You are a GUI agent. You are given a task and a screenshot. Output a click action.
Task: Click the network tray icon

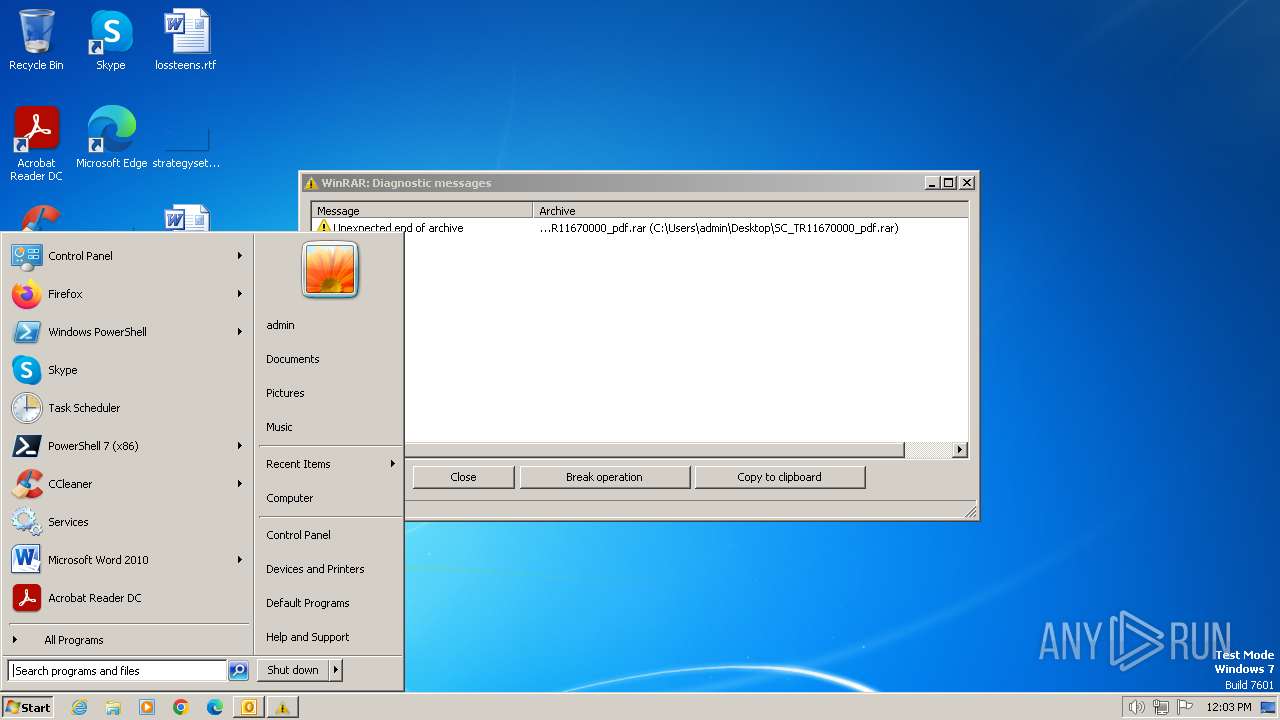coord(1160,707)
